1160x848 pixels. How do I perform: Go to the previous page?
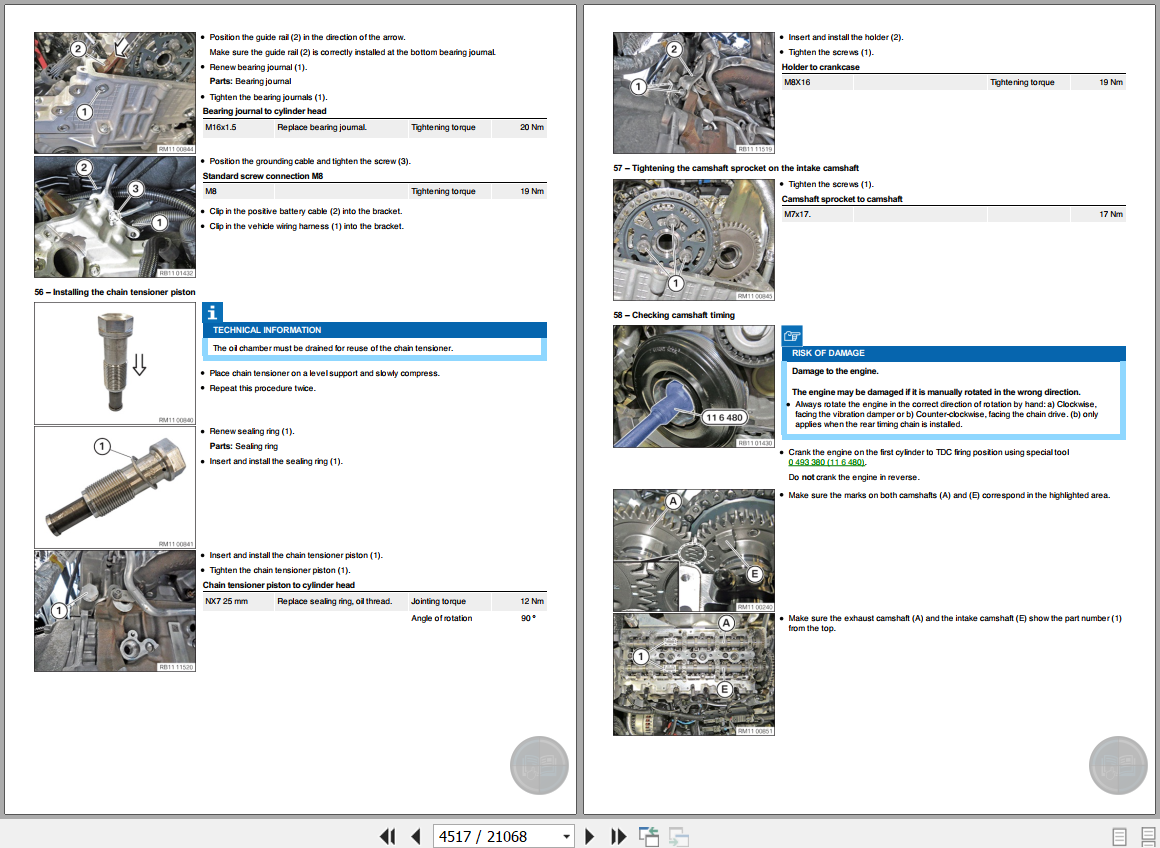pyautogui.click(x=415, y=836)
